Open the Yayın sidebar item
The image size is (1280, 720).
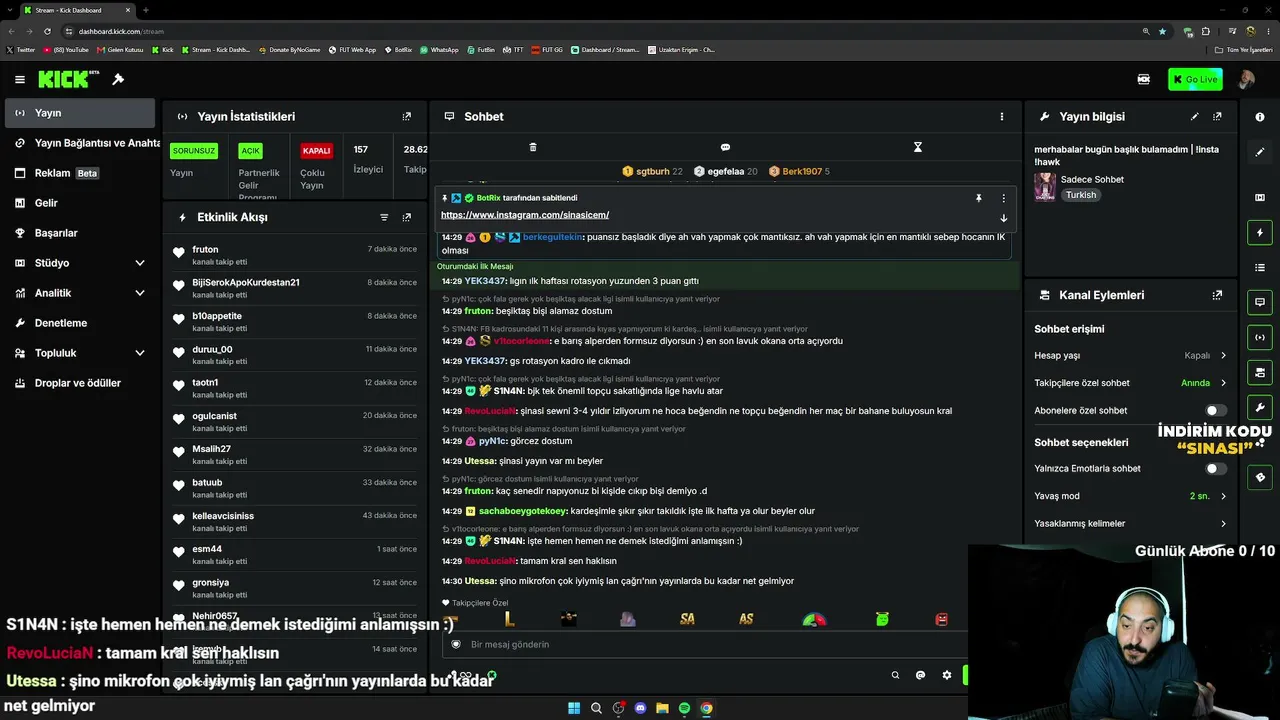click(x=80, y=113)
